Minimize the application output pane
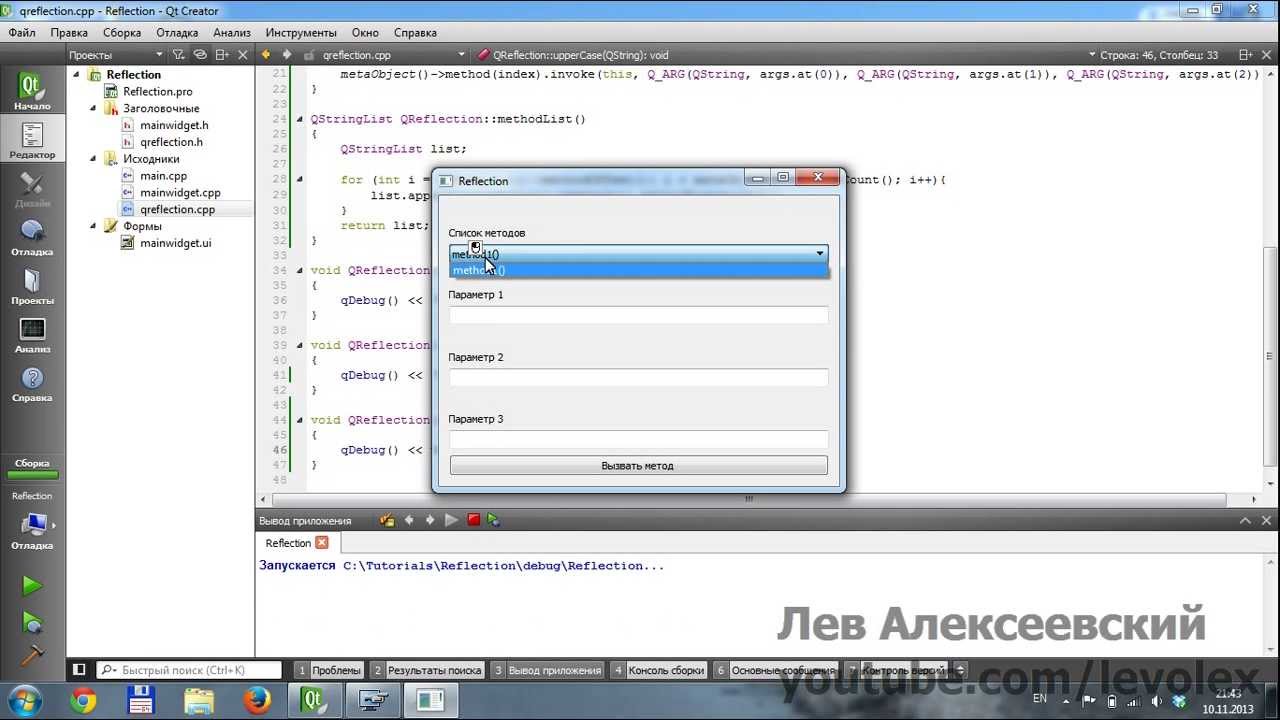Image resolution: width=1280 pixels, height=720 pixels. pyautogui.click(x=1245, y=520)
